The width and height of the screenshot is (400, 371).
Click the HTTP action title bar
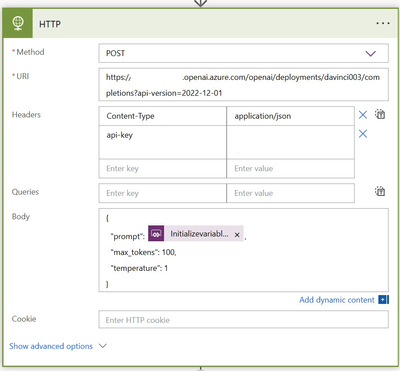200,23
